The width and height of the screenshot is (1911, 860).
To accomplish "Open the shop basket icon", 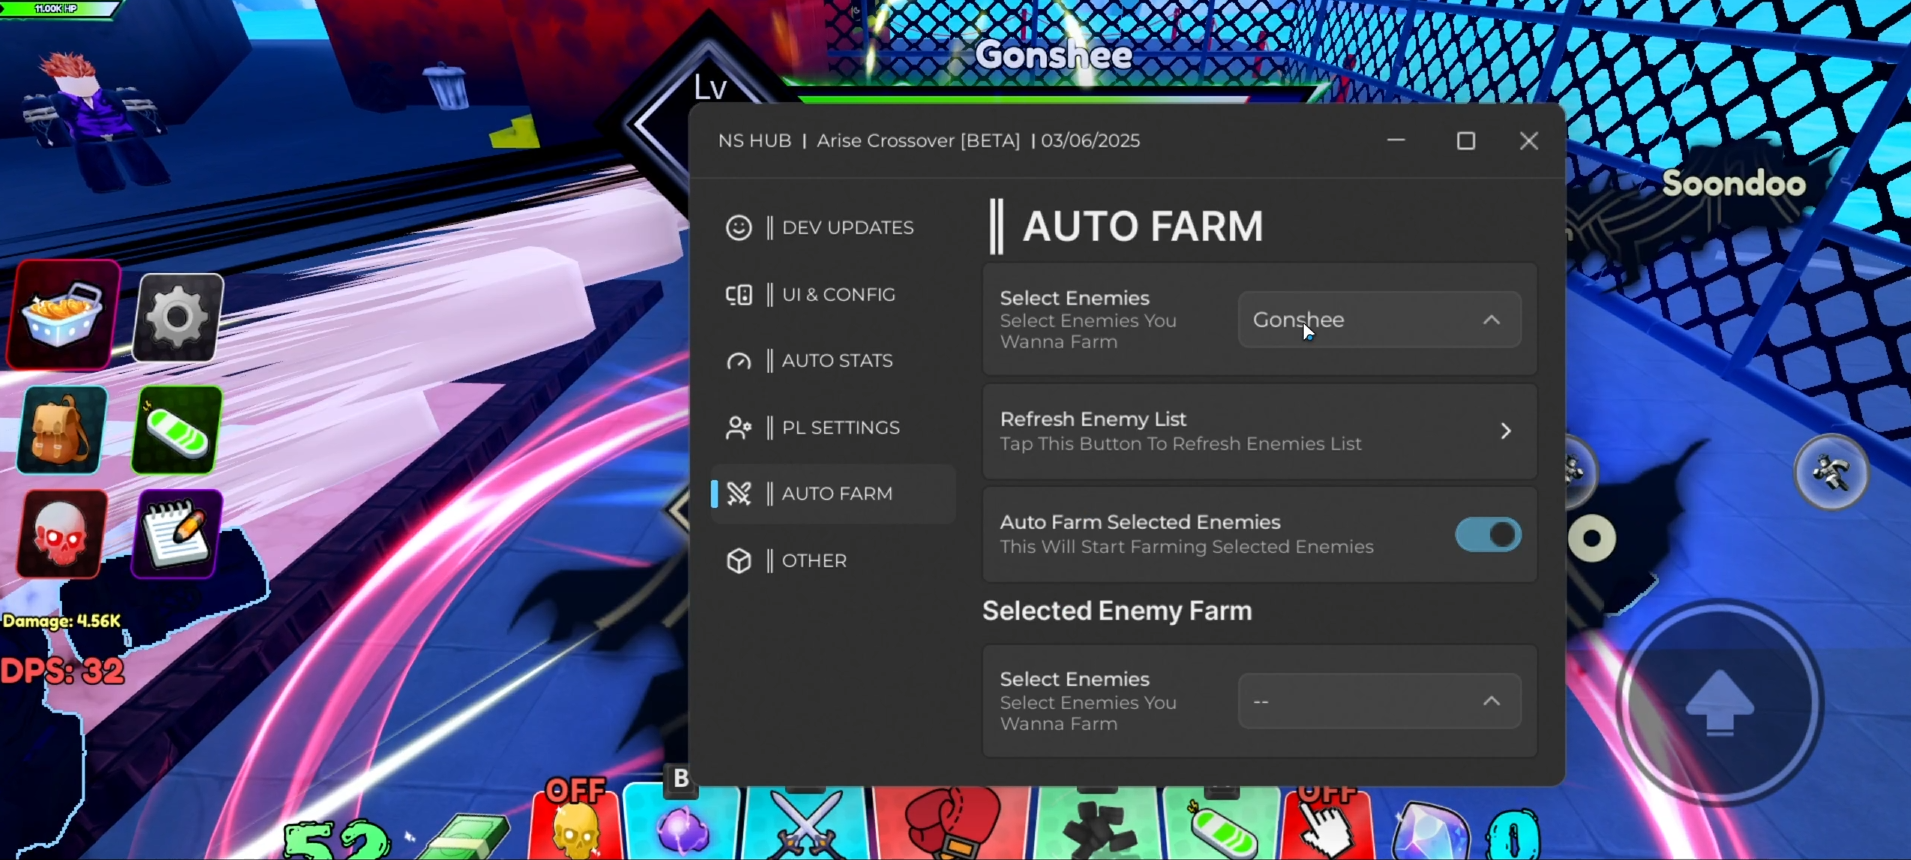I will point(64,315).
